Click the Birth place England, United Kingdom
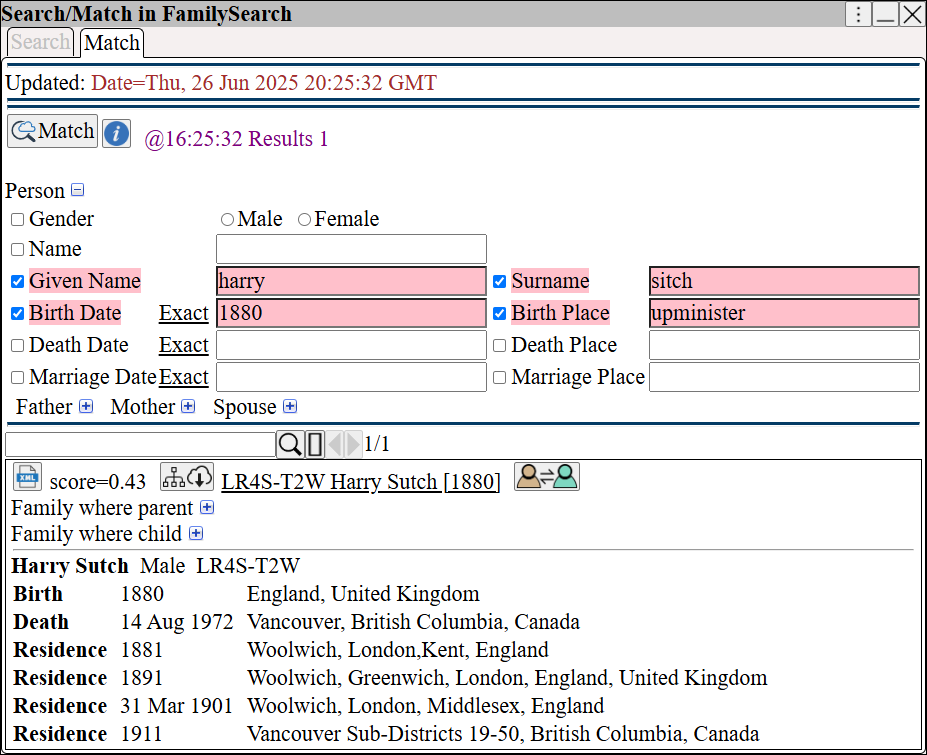This screenshot has height=755, width=927. (x=363, y=594)
